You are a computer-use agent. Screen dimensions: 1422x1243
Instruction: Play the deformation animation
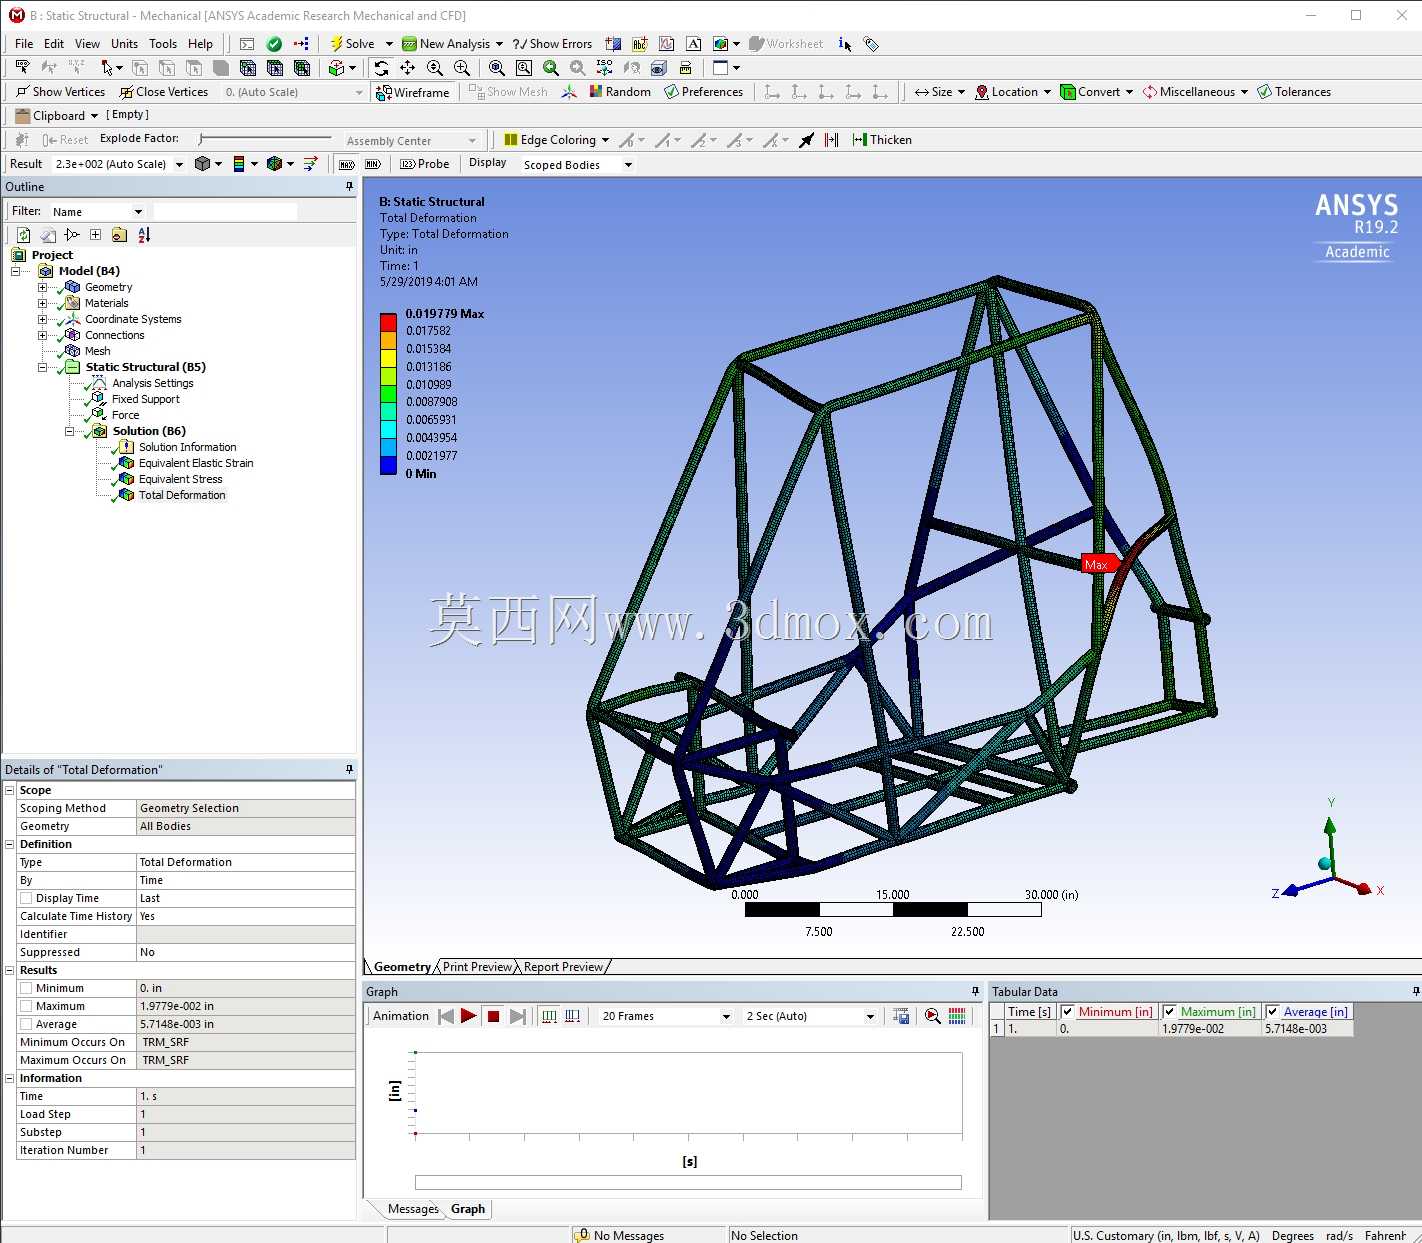pyautogui.click(x=468, y=1016)
